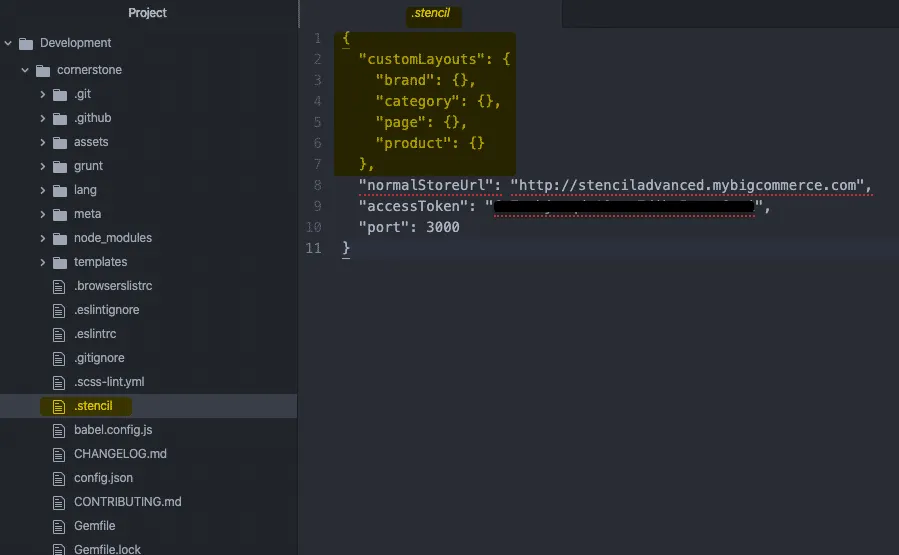Click the .stencil file icon in tree
The width and height of the screenshot is (899, 555).
click(59, 407)
